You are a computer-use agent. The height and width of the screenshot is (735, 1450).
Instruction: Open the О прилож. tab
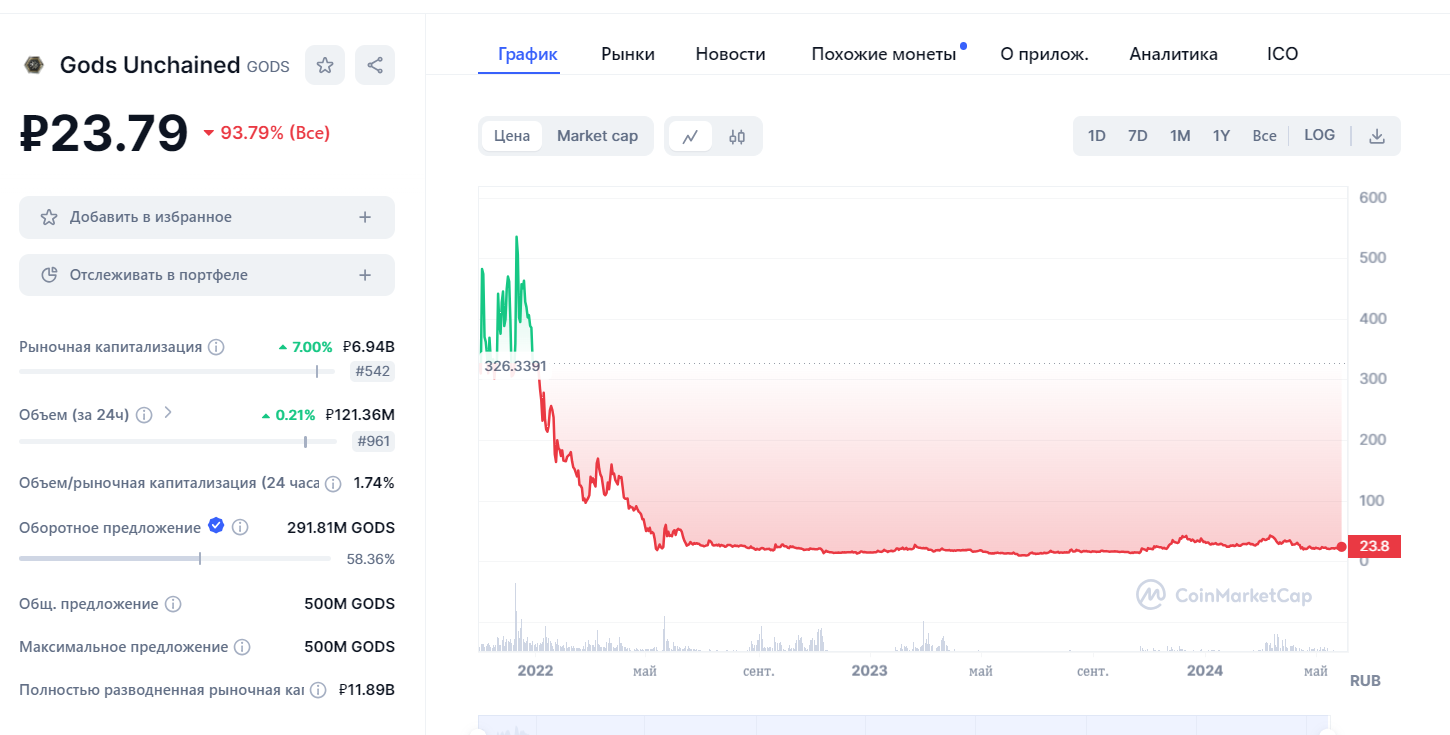1044,54
